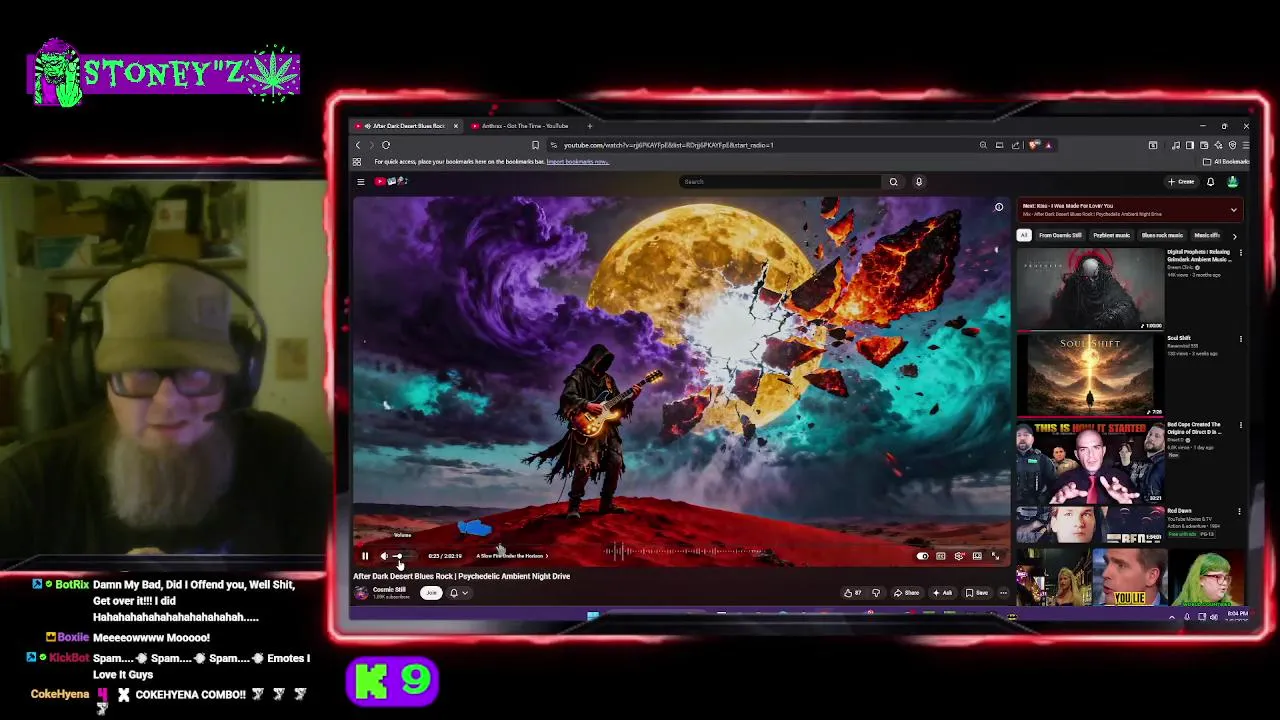1280x720 pixels.
Task: Open the video info card icon
Action: tap(998, 207)
